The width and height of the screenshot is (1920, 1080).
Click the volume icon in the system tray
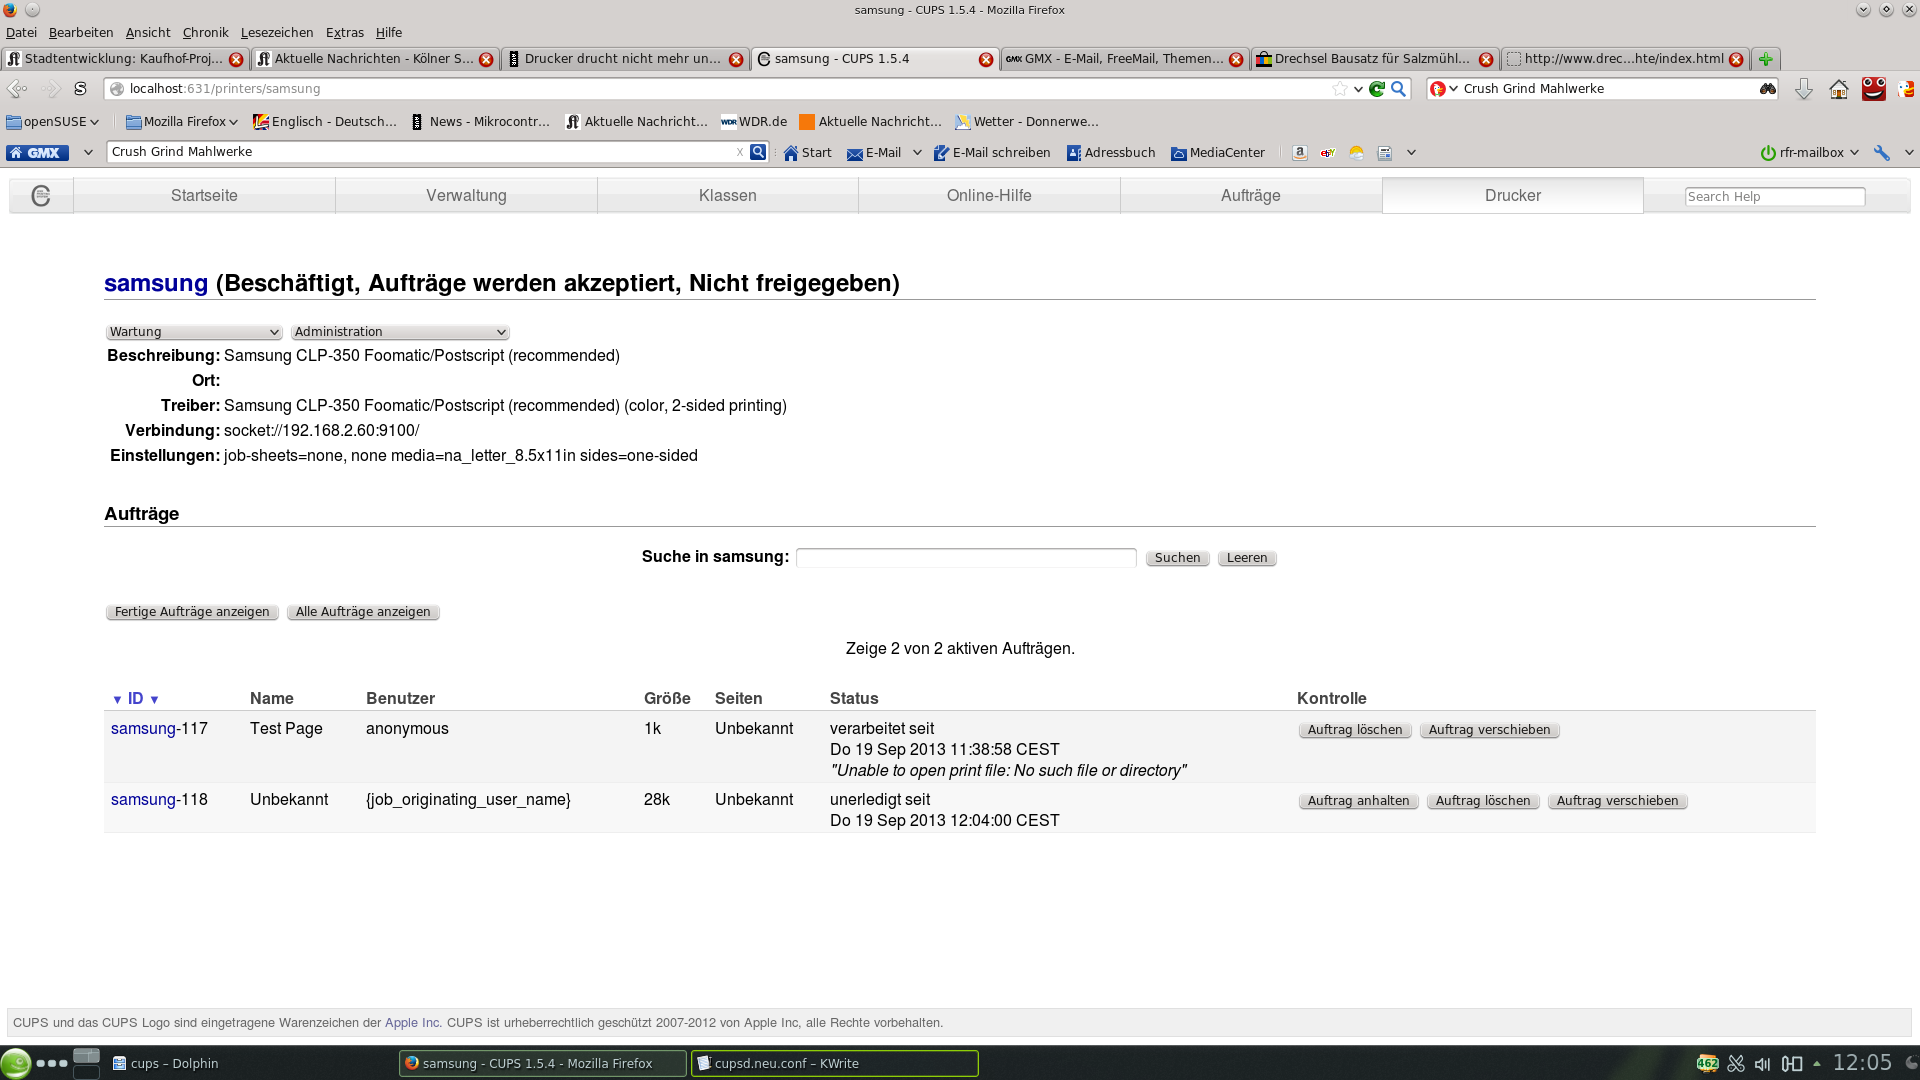(1763, 1063)
